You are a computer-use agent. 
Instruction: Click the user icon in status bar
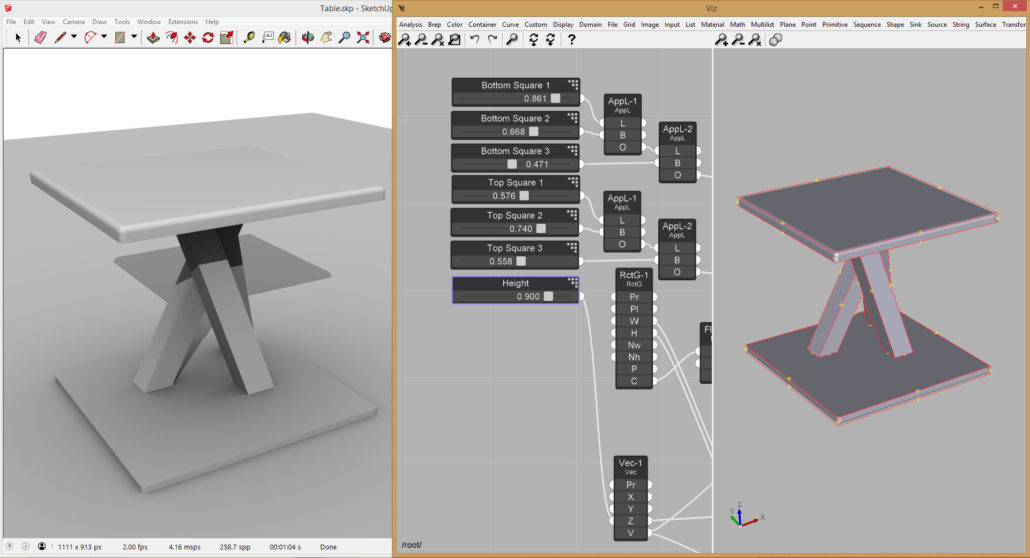point(41,547)
